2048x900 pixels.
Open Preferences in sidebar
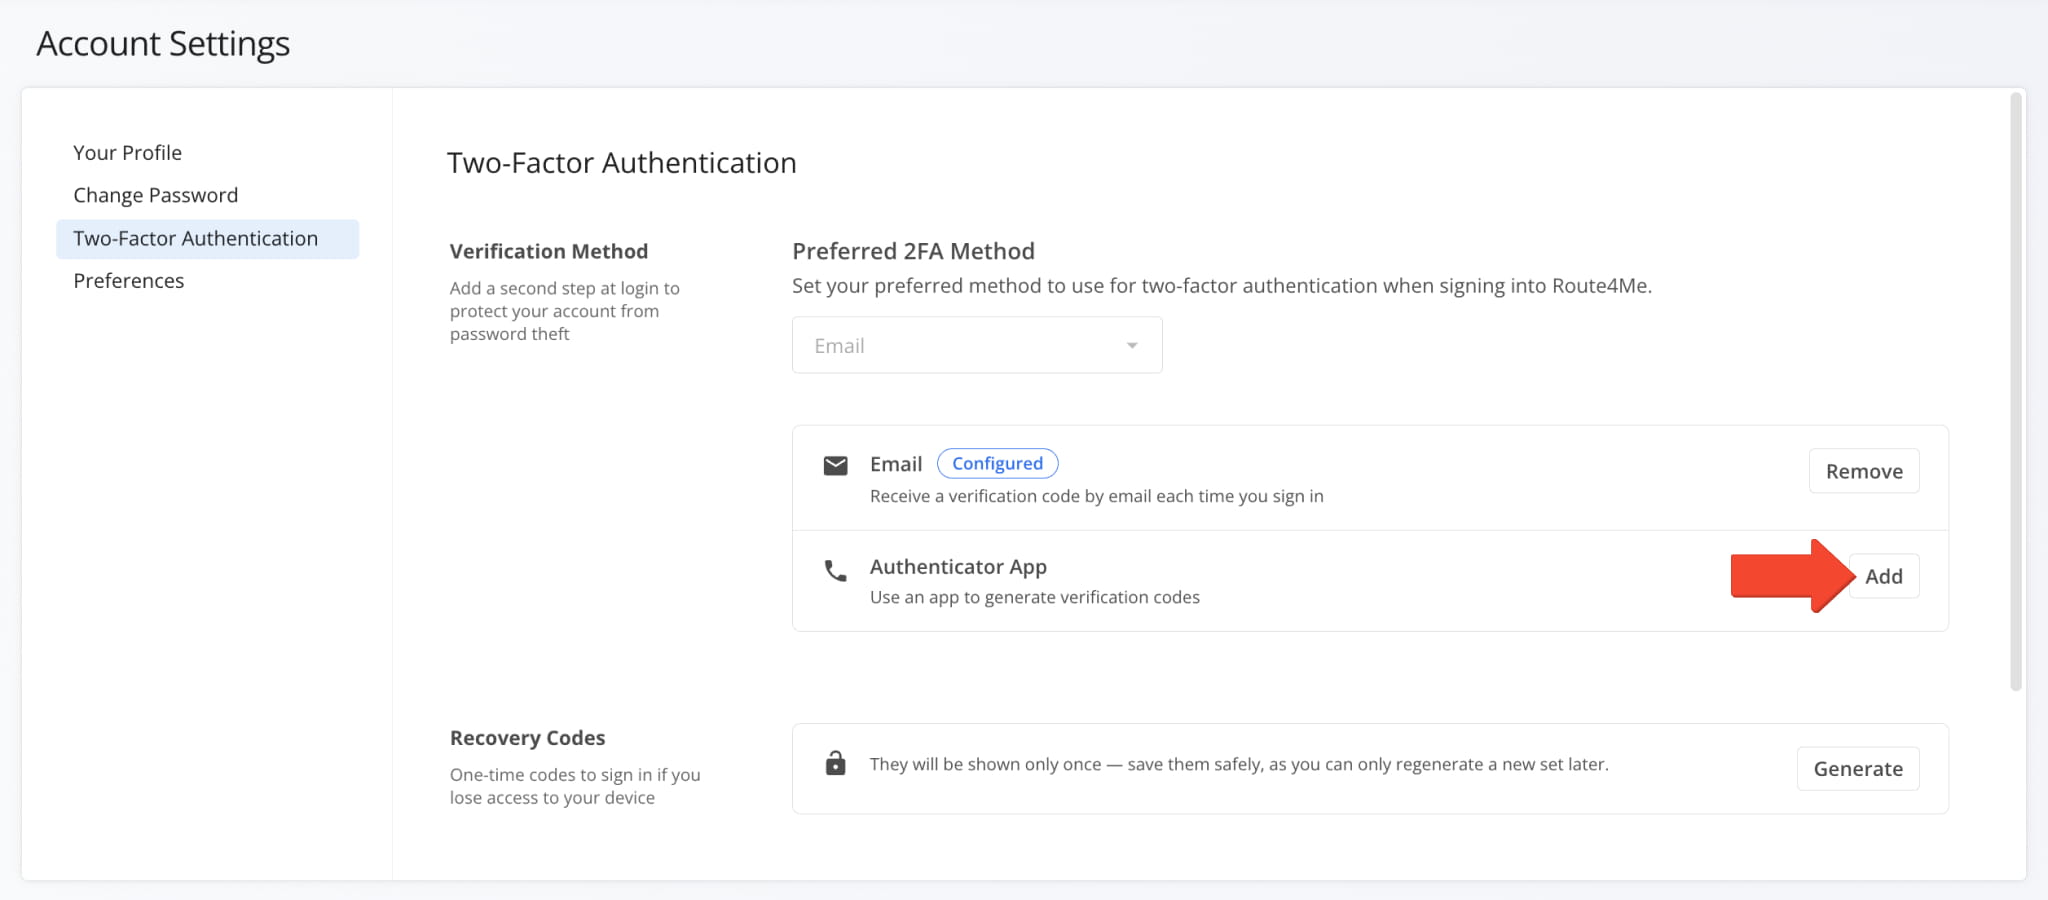[128, 281]
